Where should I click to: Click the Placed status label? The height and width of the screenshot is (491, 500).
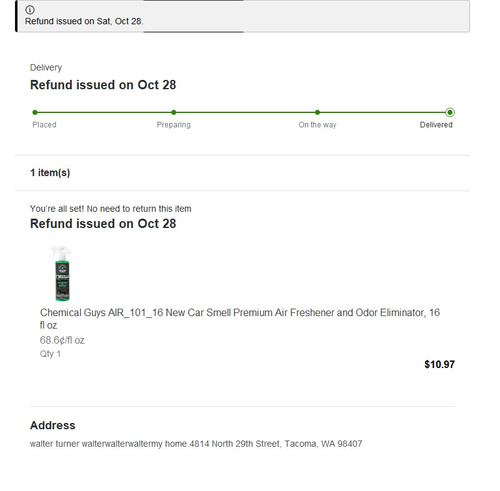tap(44, 125)
